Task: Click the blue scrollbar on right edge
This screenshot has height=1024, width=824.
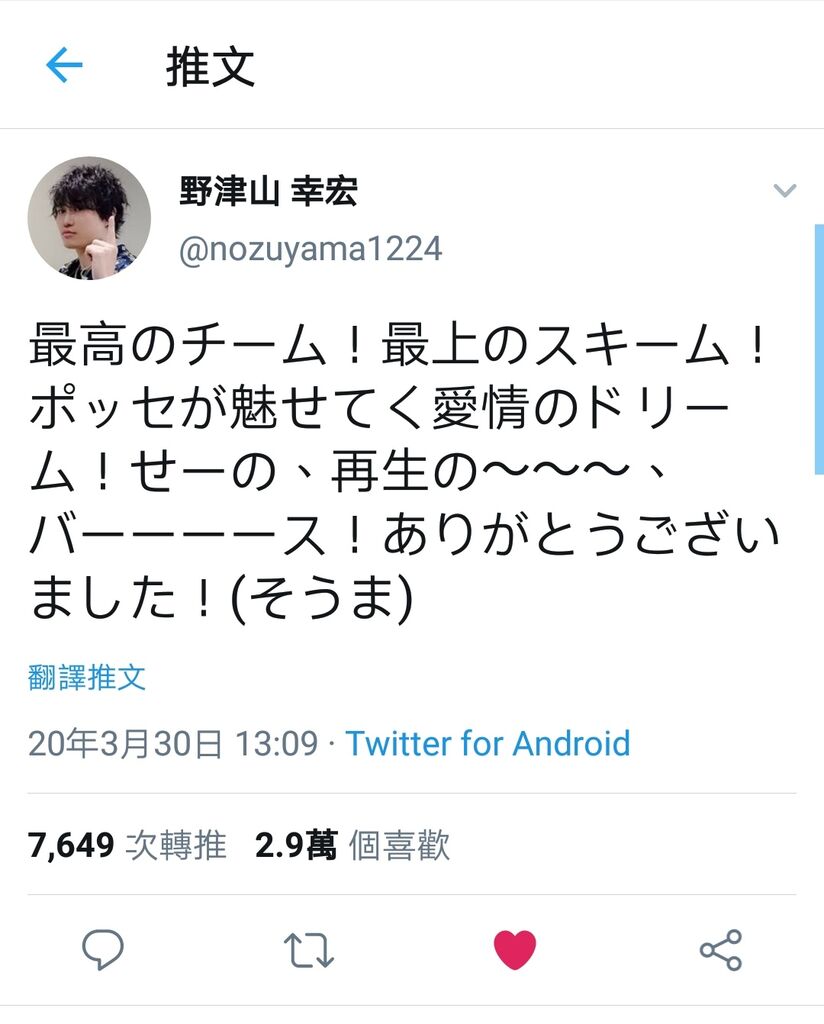Action: tap(819, 349)
